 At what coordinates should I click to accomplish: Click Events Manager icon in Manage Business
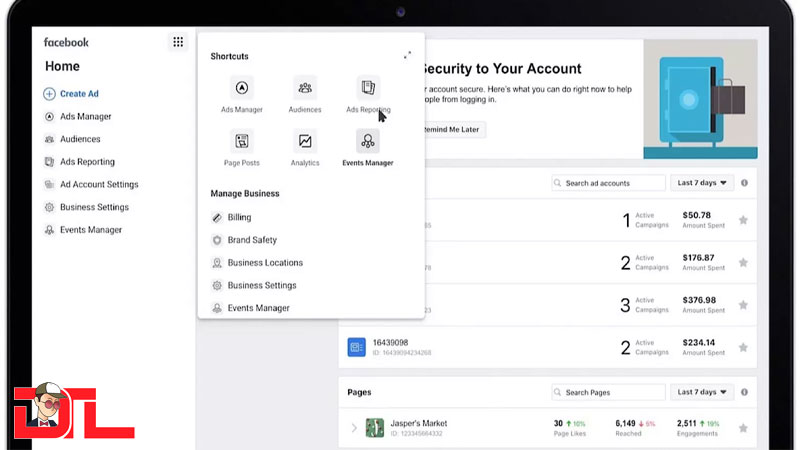click(x=217, y=308)
